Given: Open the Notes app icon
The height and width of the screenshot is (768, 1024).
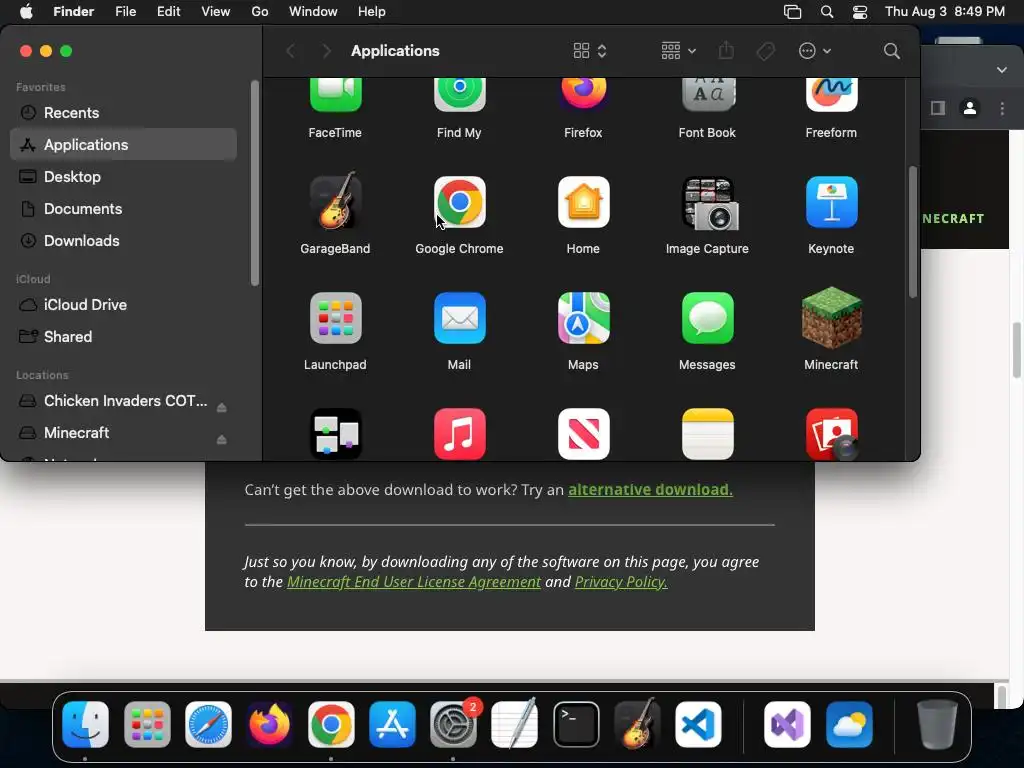Looking at the screenshot, I should click(x=707, y=434).
